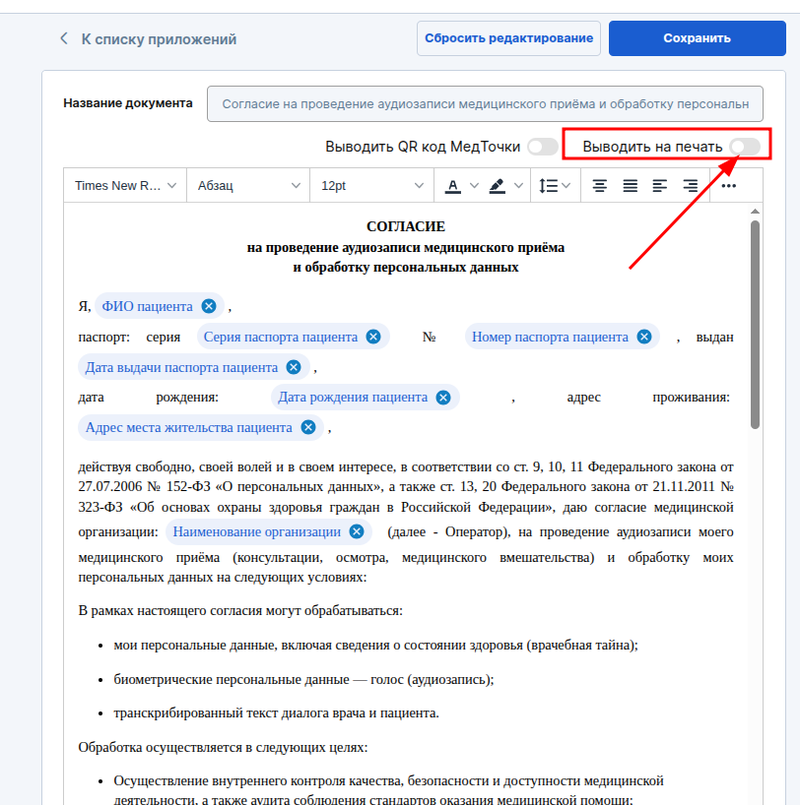Click the Сбросить редактирование button
The image size is (800, 805).
click(x=508, y=39)
